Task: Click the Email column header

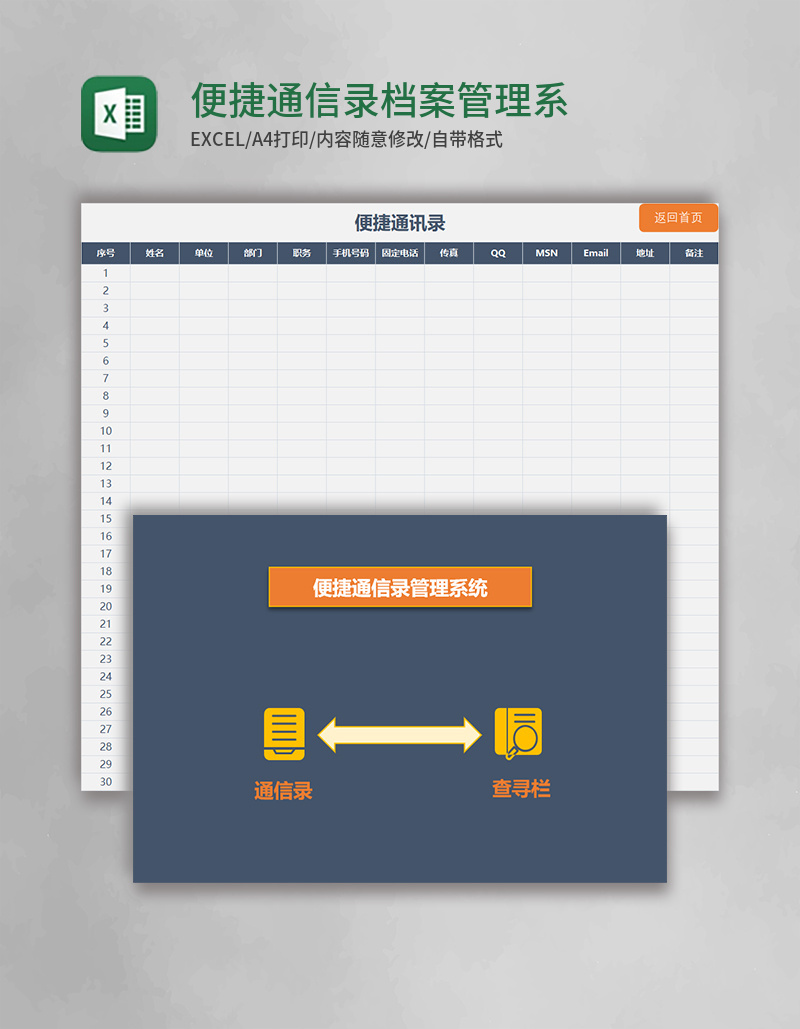Action: click(595, 253)
